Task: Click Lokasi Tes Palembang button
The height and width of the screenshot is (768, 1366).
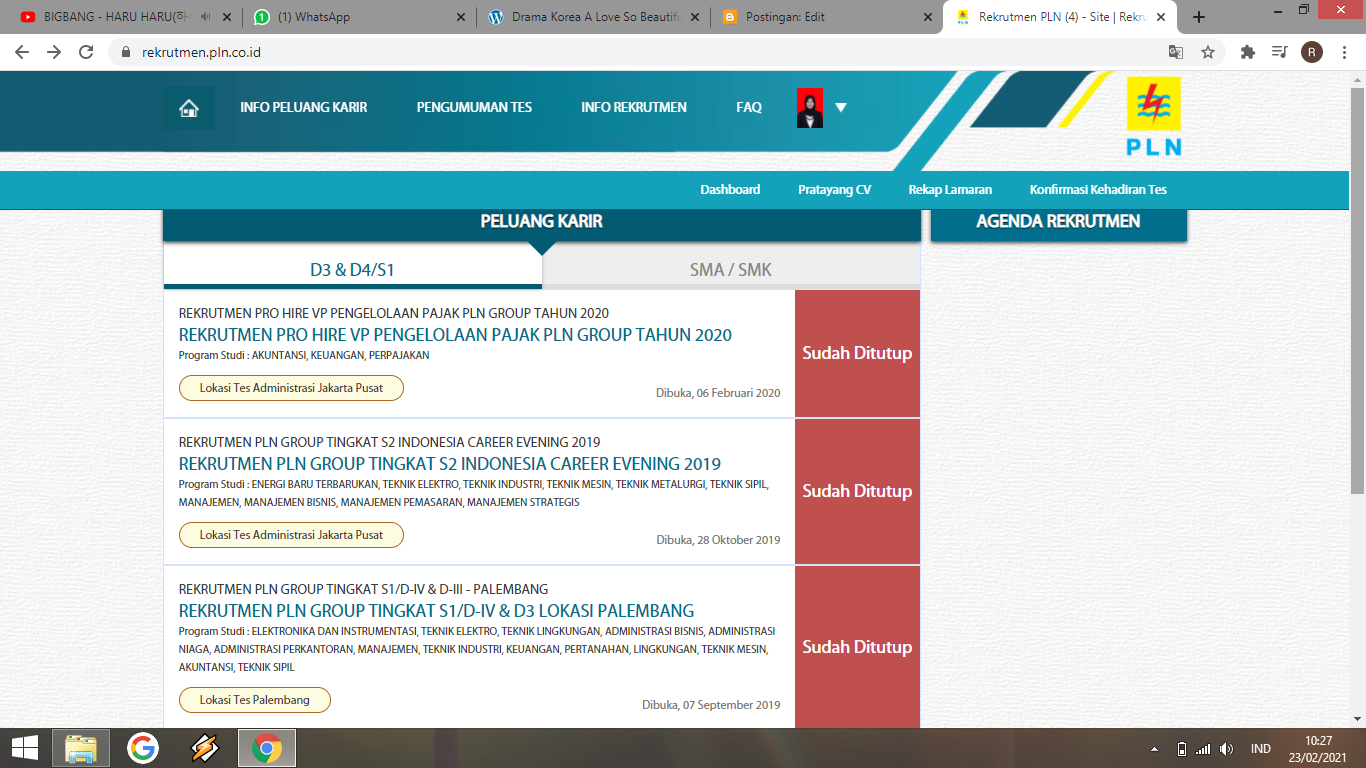Action: pos(255,700)
